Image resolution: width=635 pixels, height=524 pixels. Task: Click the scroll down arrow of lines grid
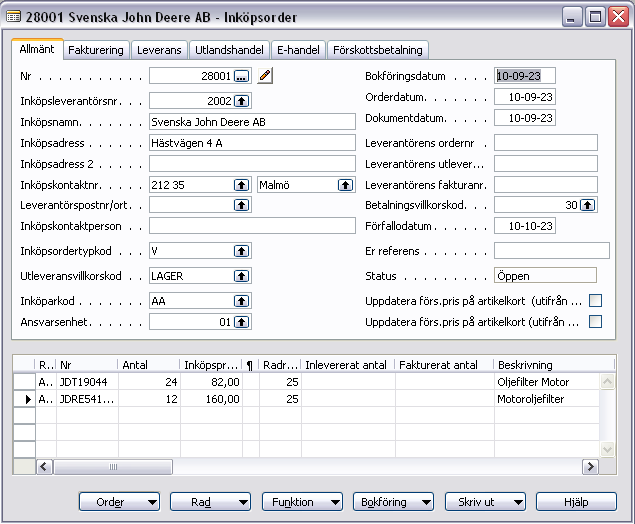point(607,449)
